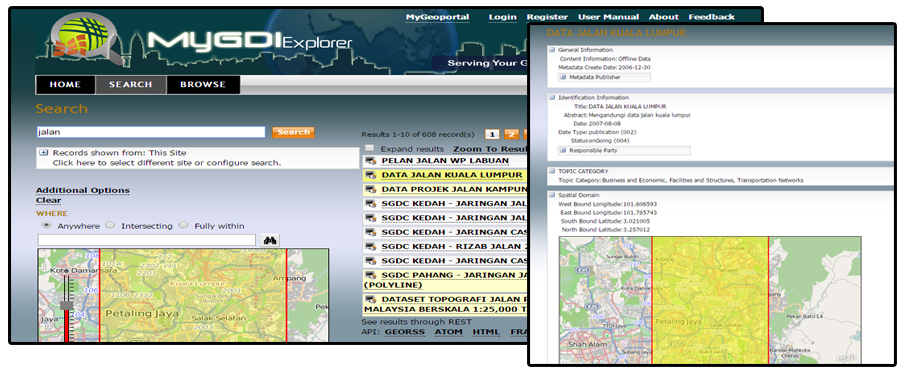Viewport: 915px width, 375px height.
Task: Click the binoculars locate icon
Action: (270, 240)
